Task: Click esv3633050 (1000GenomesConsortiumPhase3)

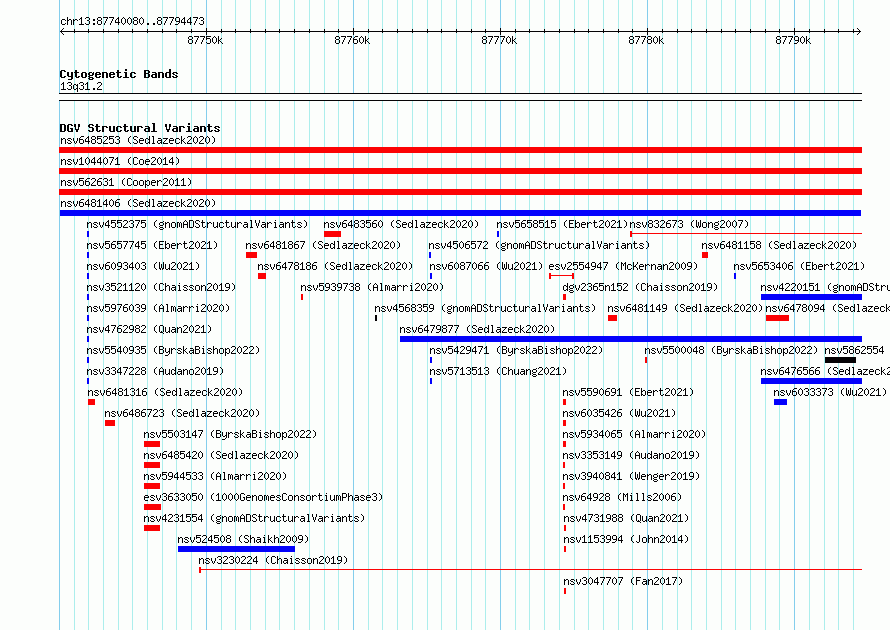Action: coord(263,497)
